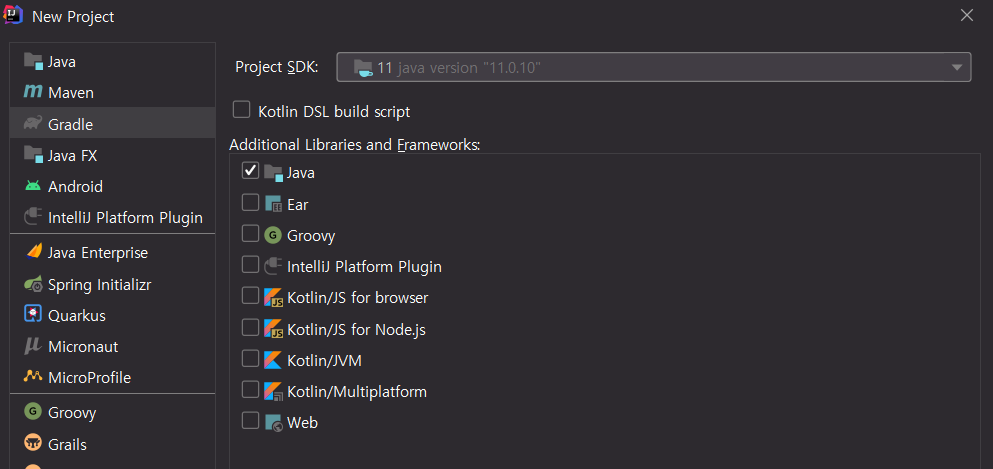993x469 pixels.
Task: Select Java FX project type label
Action: [x=72, y=156]
